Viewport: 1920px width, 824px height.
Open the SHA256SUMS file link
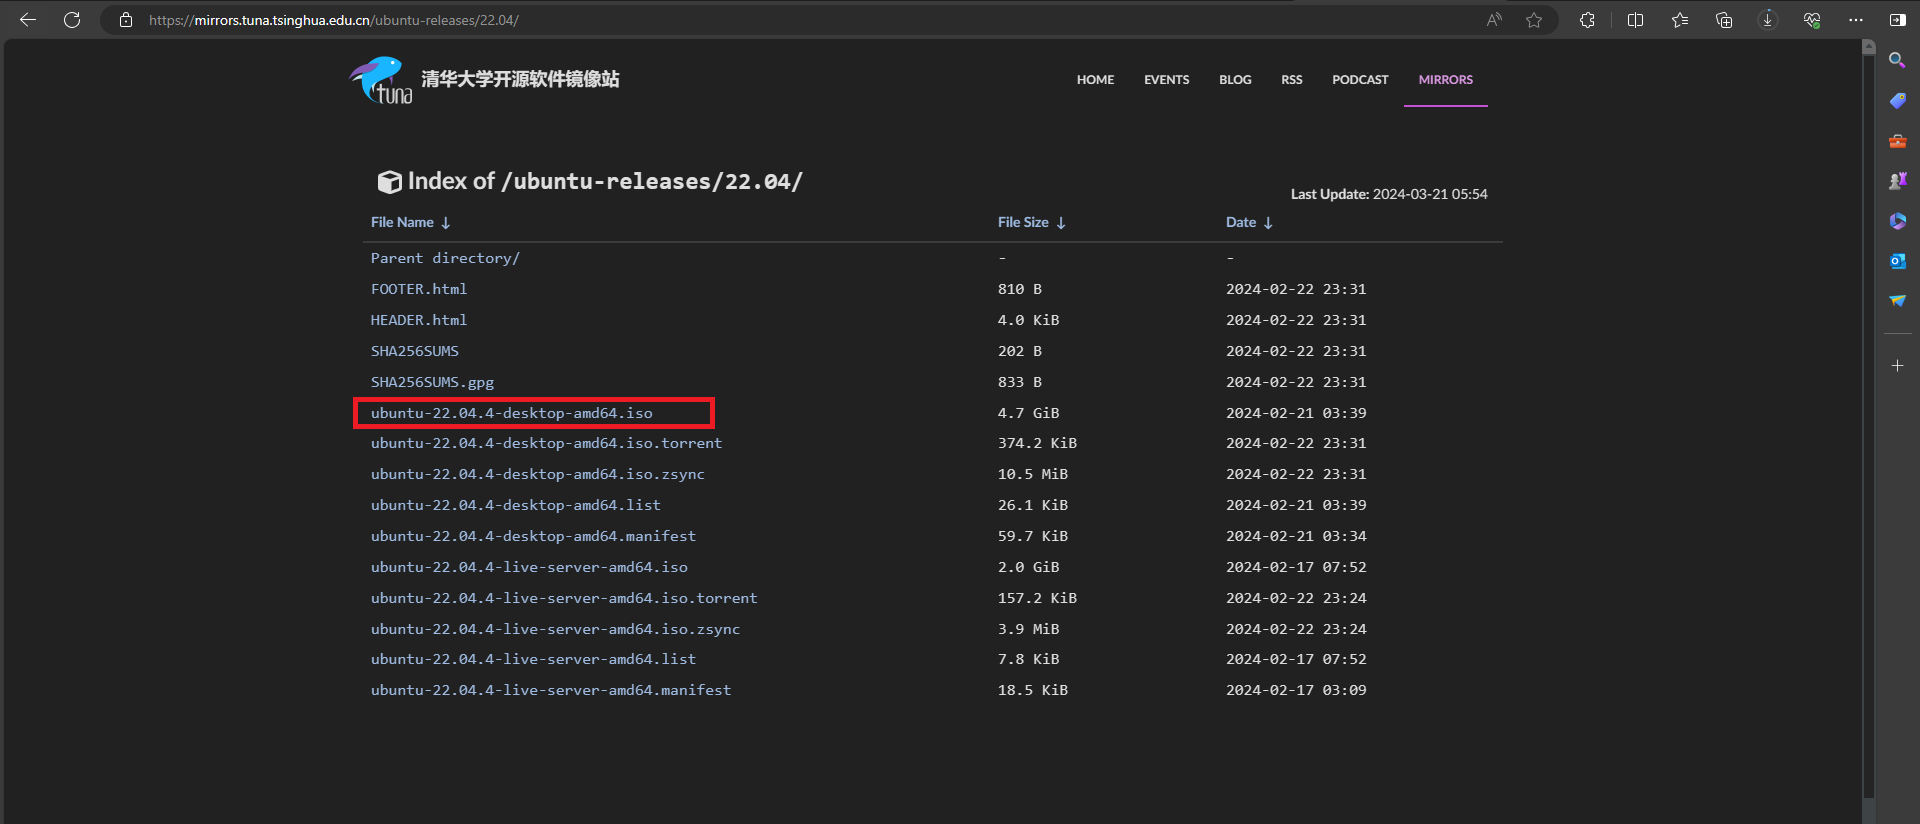click(x=415, y=351)
